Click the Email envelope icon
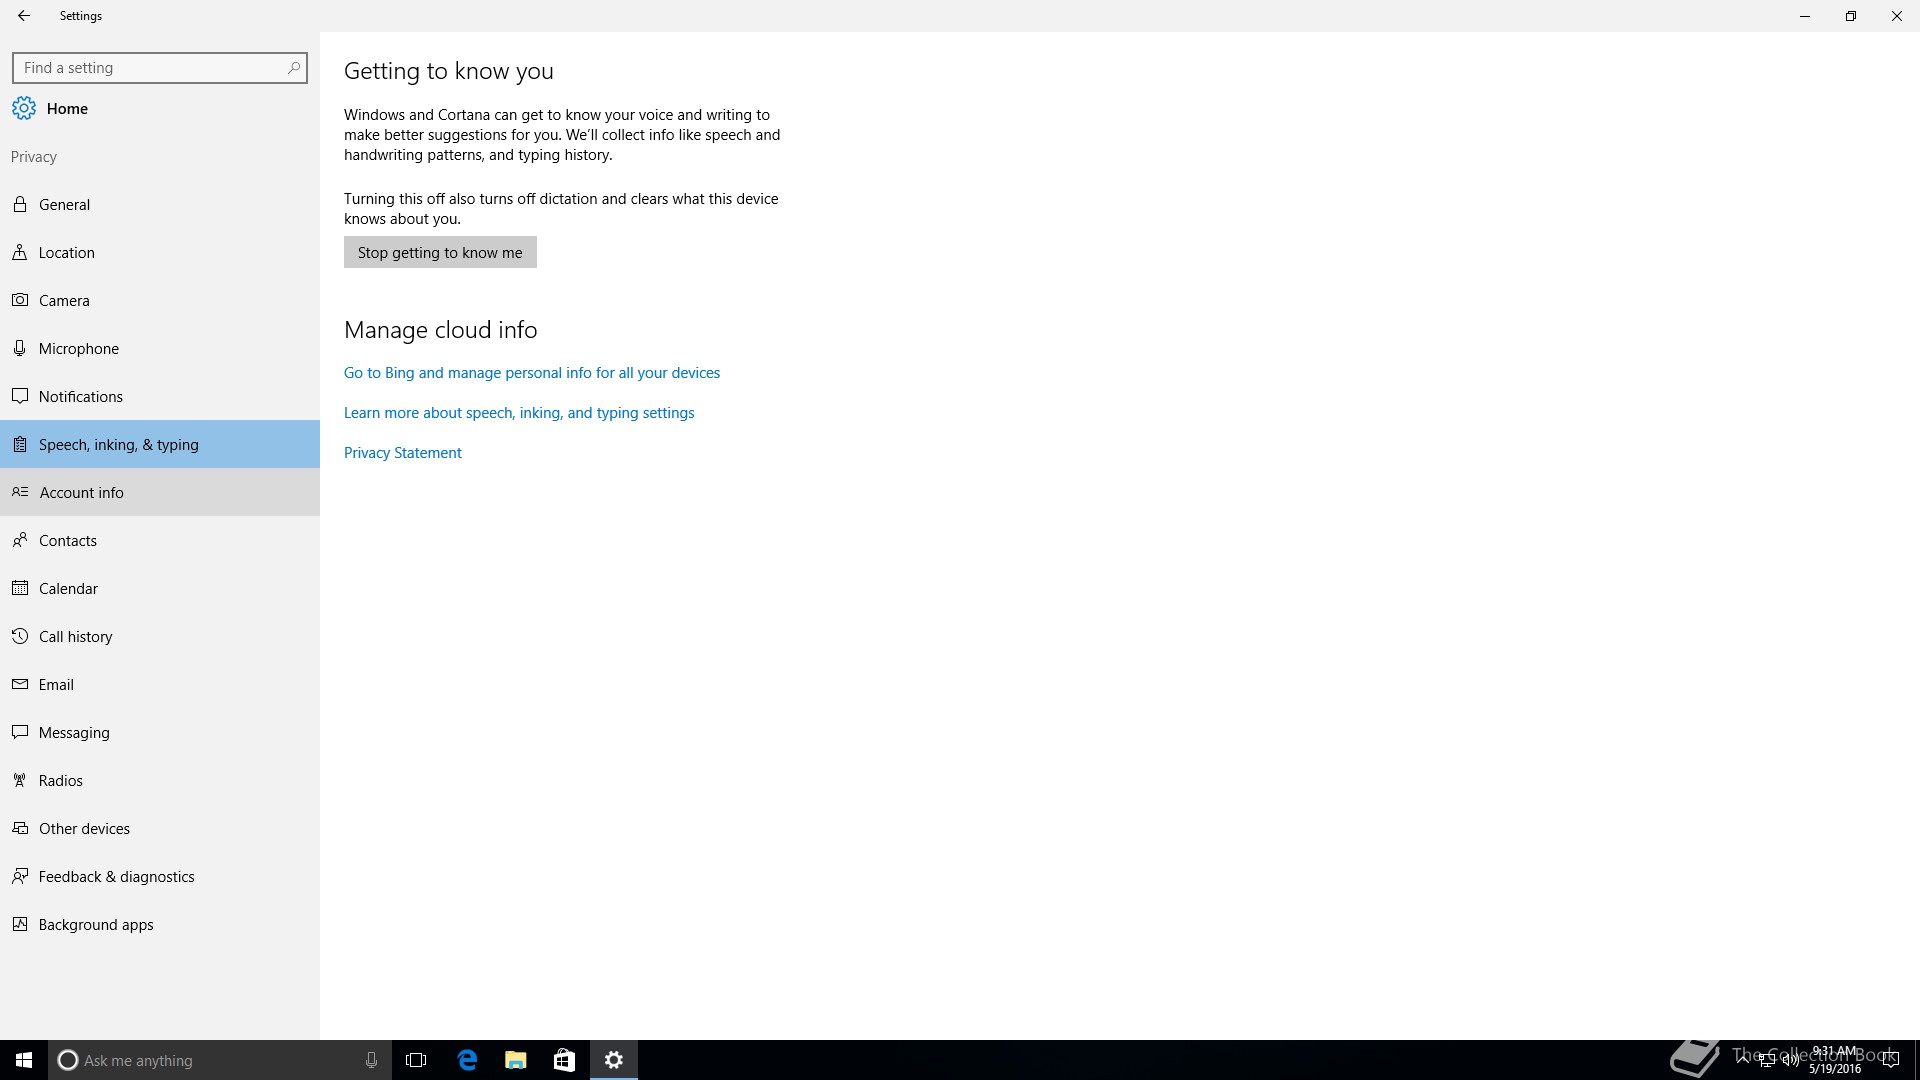This screenshot has width=1920, height=1080. click(x=20, y=684)
